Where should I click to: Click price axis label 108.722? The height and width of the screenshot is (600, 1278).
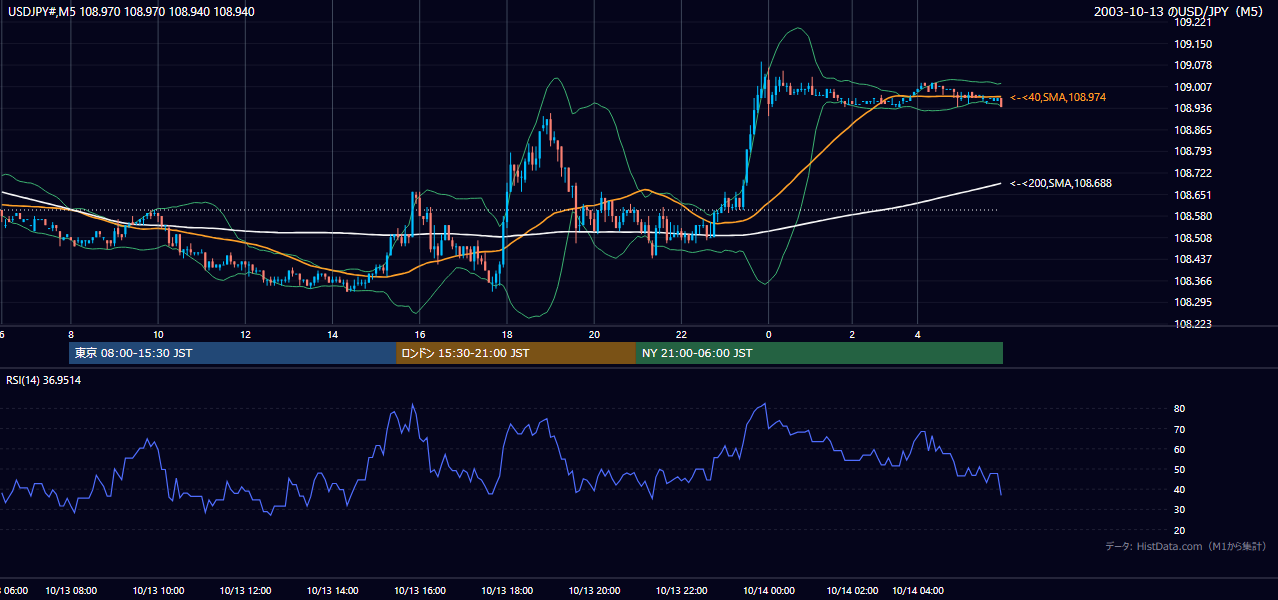(x=1193, y=173)
